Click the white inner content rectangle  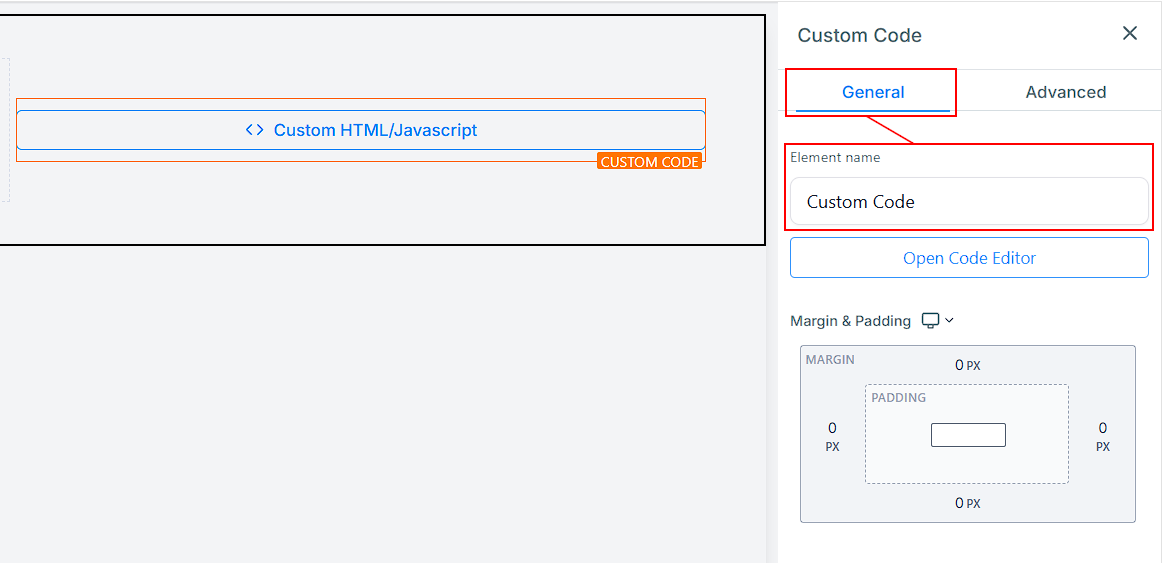(x=967, y=435)
